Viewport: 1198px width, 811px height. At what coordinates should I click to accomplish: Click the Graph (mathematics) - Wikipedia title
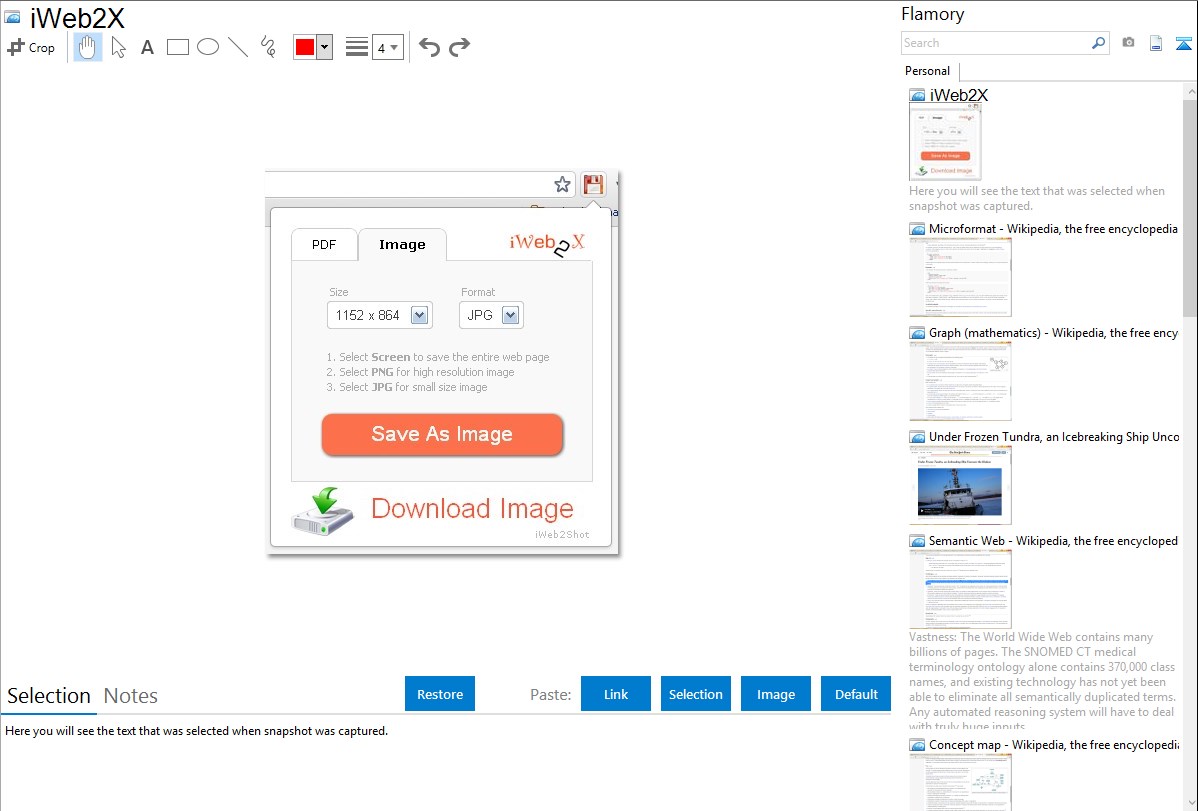point(1053,333)
